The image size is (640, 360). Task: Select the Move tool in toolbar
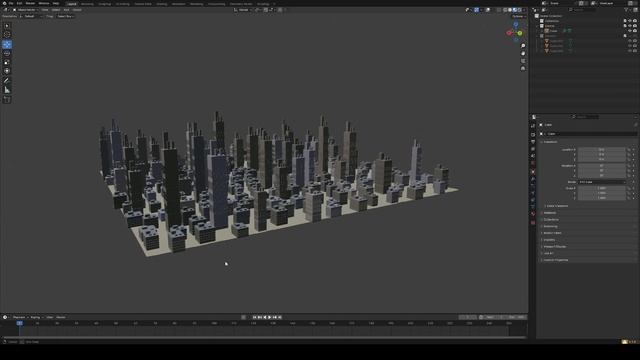(7, 44)
